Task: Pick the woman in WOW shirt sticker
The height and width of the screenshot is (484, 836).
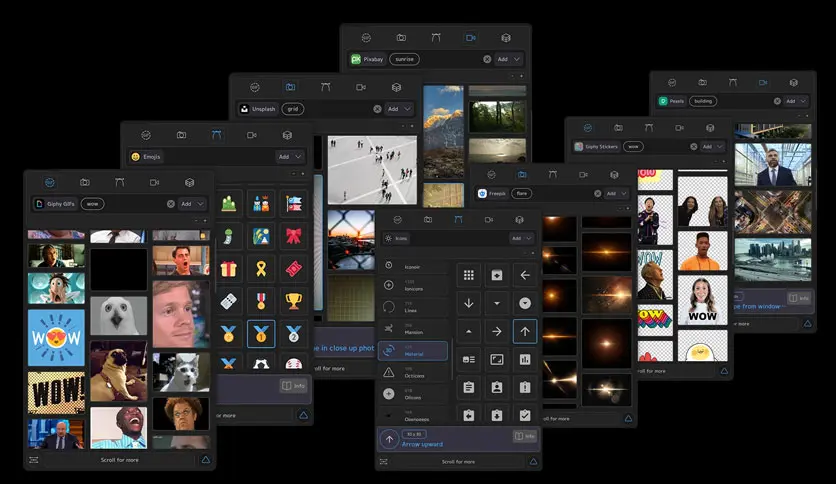Action: click(702, 300)
